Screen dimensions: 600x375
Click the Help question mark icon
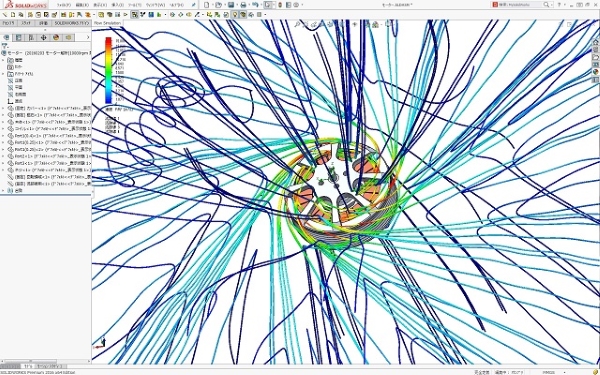click(560, 5)
